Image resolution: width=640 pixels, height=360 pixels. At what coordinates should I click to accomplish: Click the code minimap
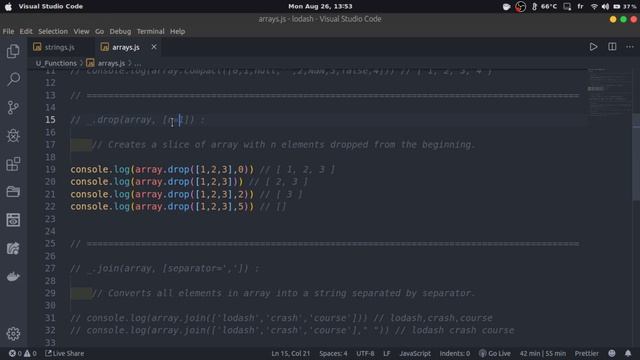tap(610, 94)
